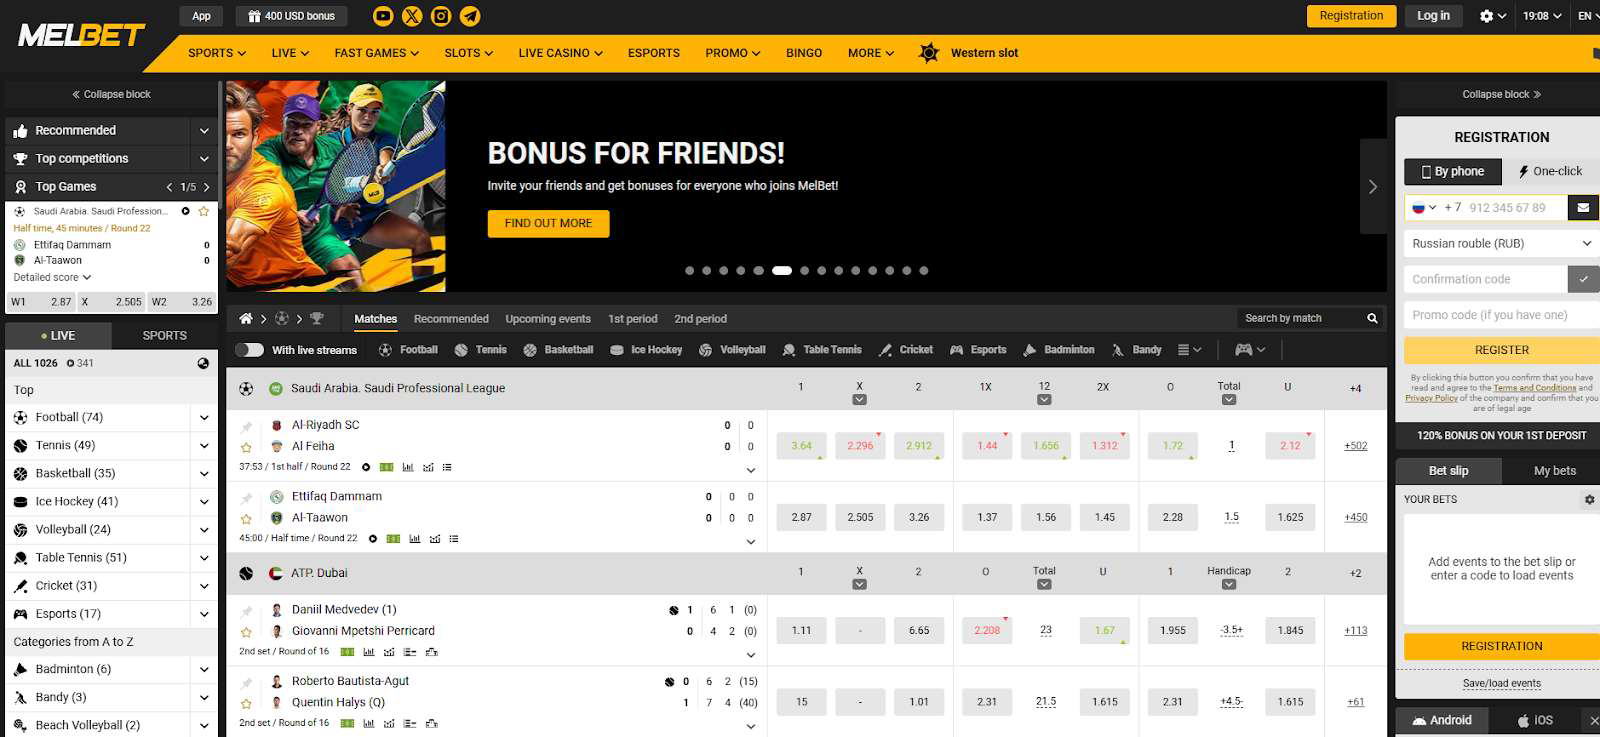Open ESPORTS menu item

(x=654, y=53)
